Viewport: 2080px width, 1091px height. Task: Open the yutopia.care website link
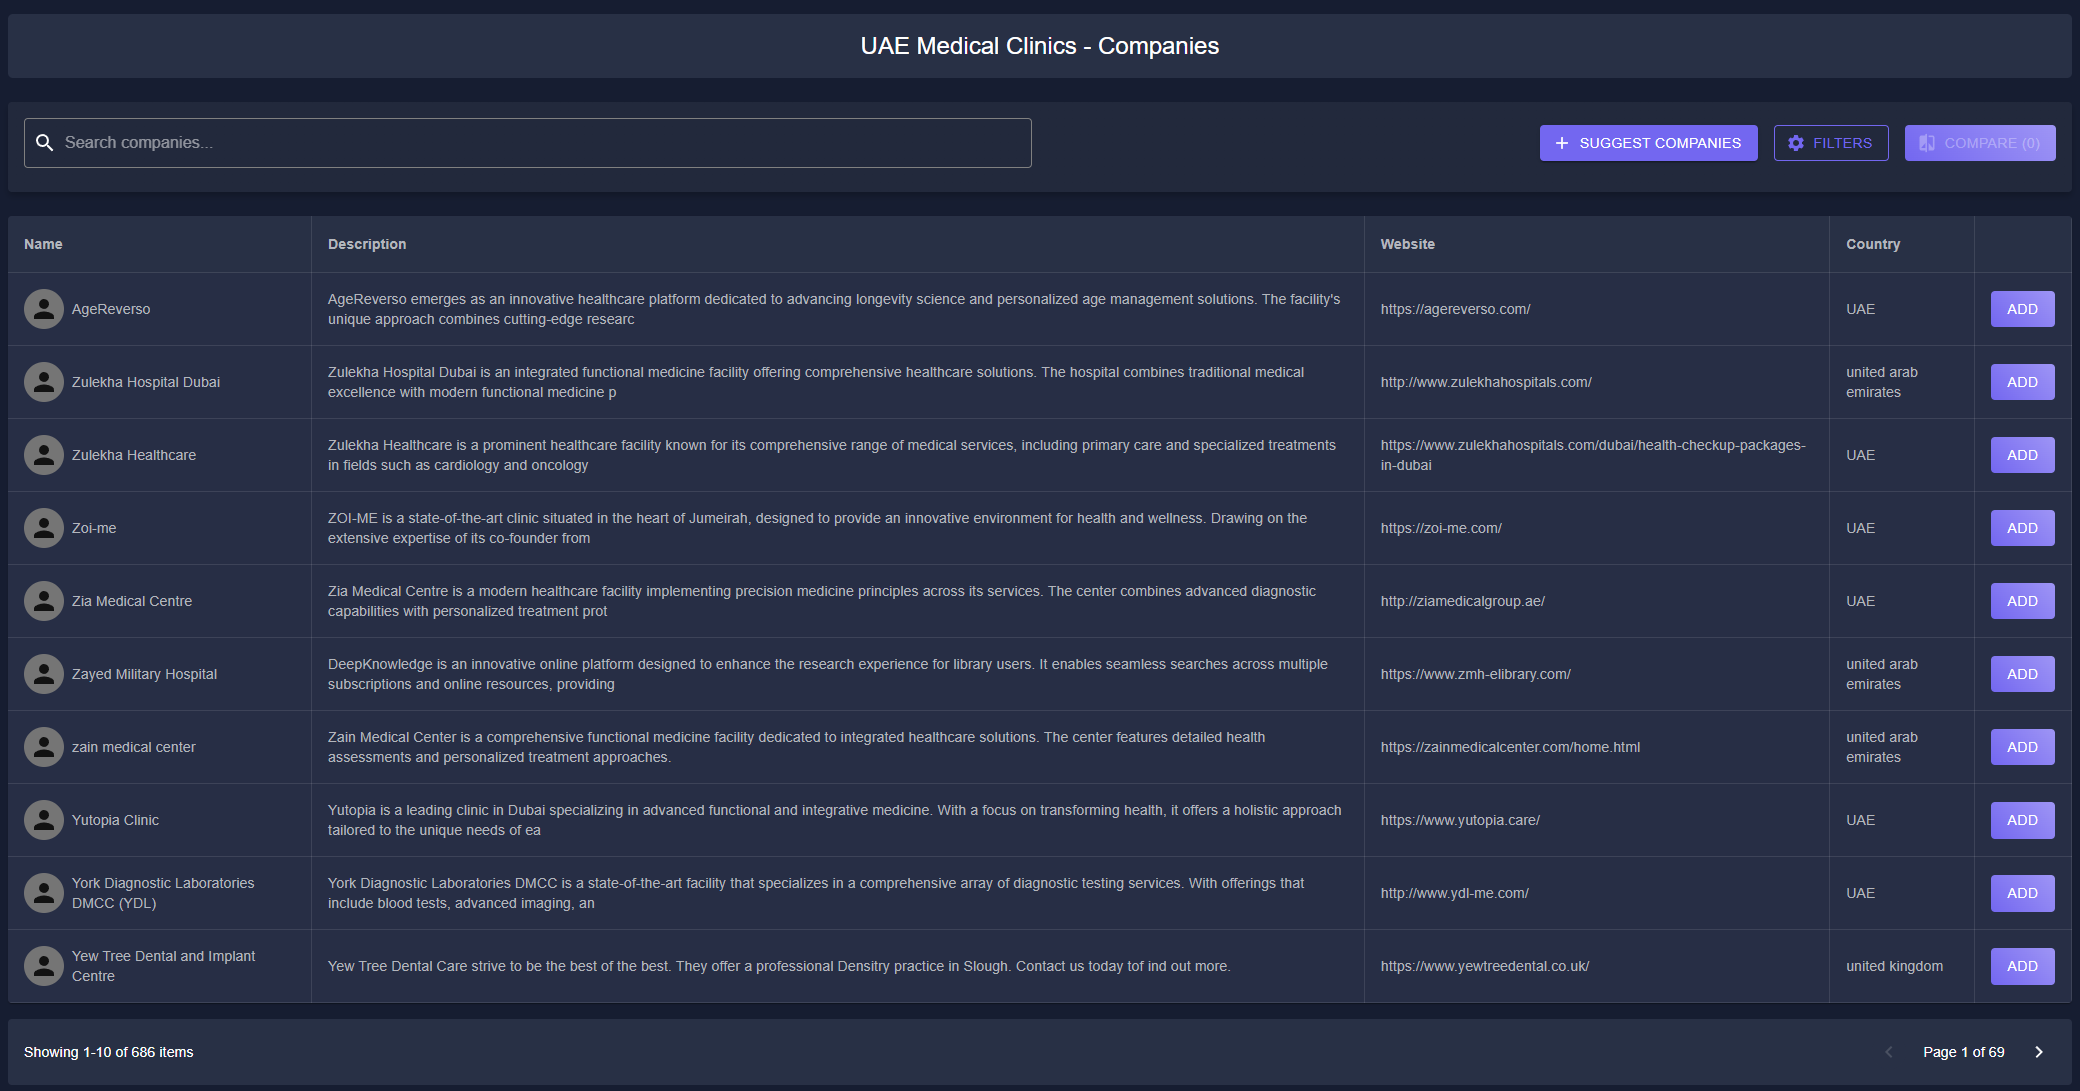point(1460,820)
